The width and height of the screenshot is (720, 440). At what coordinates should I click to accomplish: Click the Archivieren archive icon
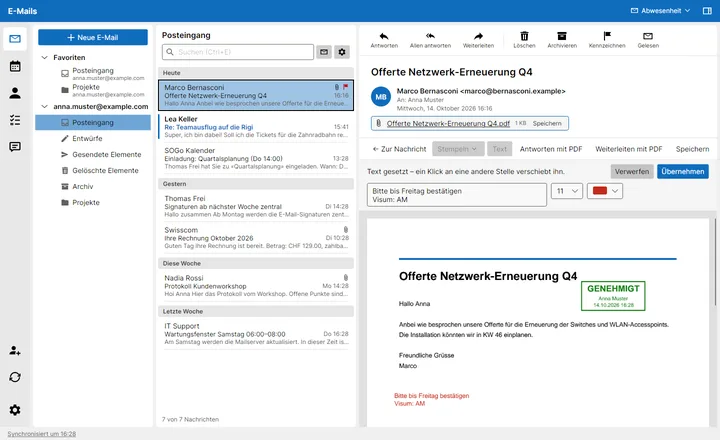(562, 40)
